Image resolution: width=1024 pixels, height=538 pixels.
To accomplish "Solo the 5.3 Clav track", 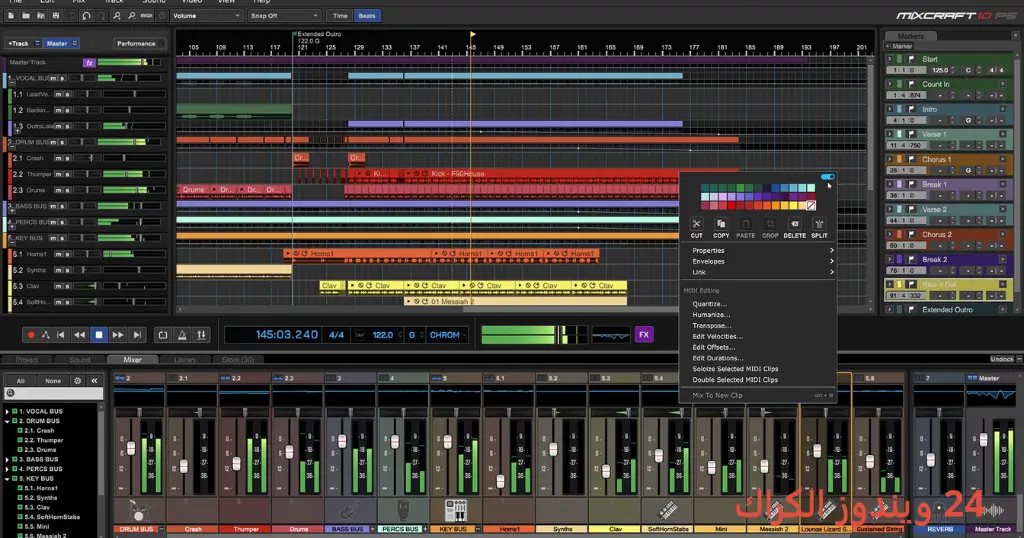I will click(x=67, y=286).
